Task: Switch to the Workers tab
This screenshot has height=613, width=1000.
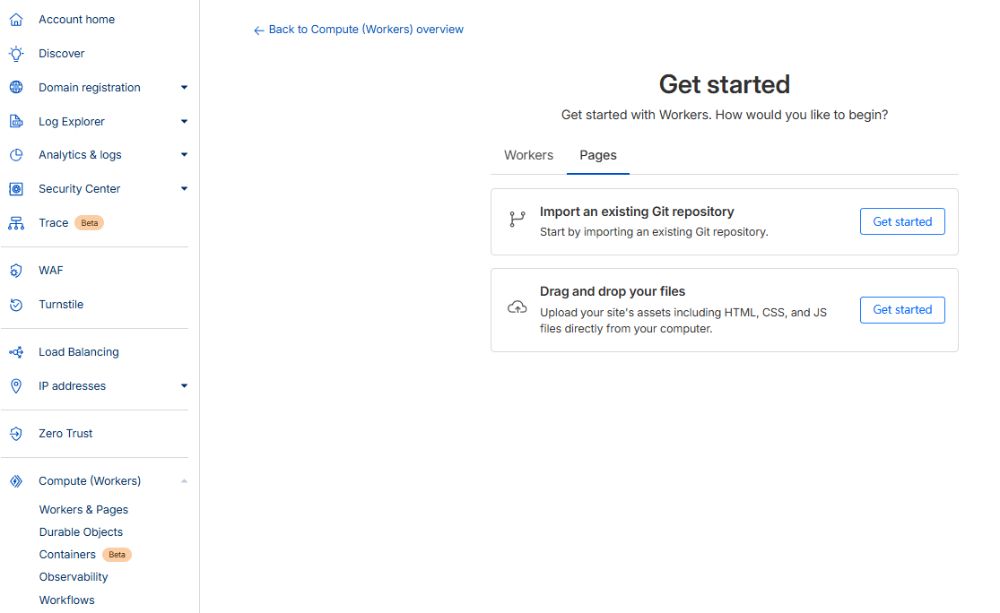Action: 528,155
